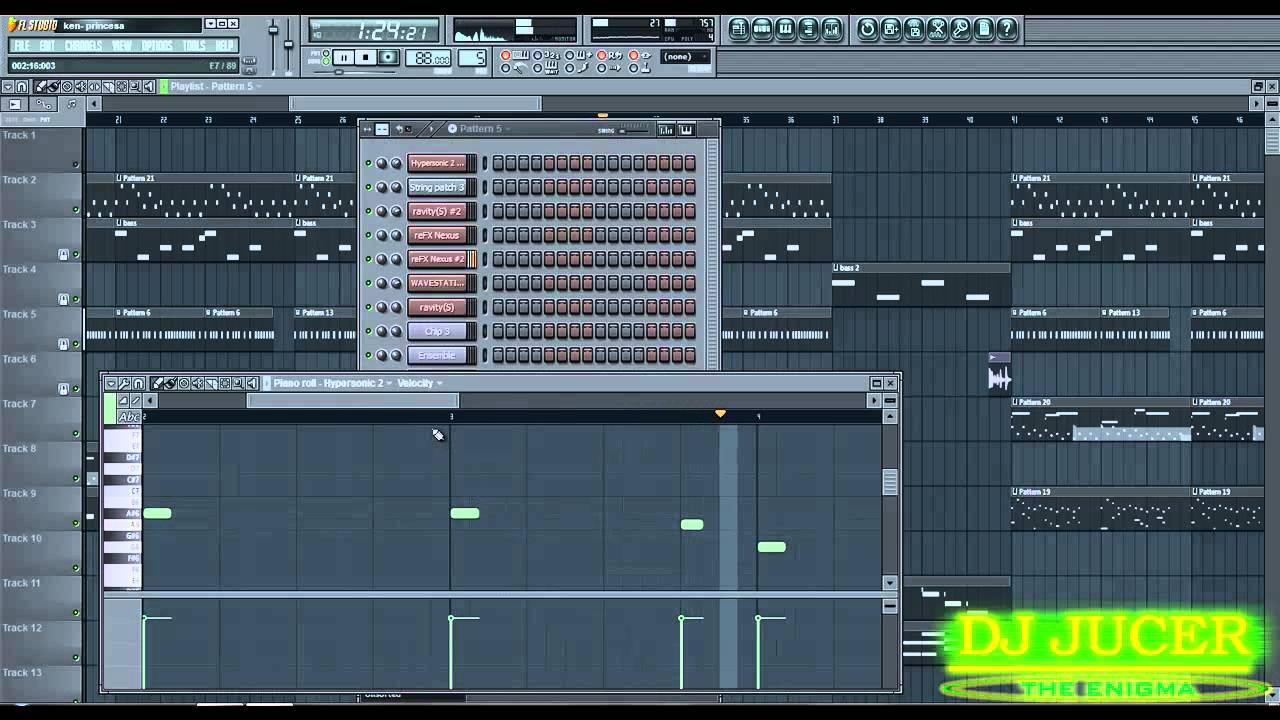Stop playback with the stop button
Image resolution: width=1280 pixels, height=720 pixels.
tap(365, 58)
